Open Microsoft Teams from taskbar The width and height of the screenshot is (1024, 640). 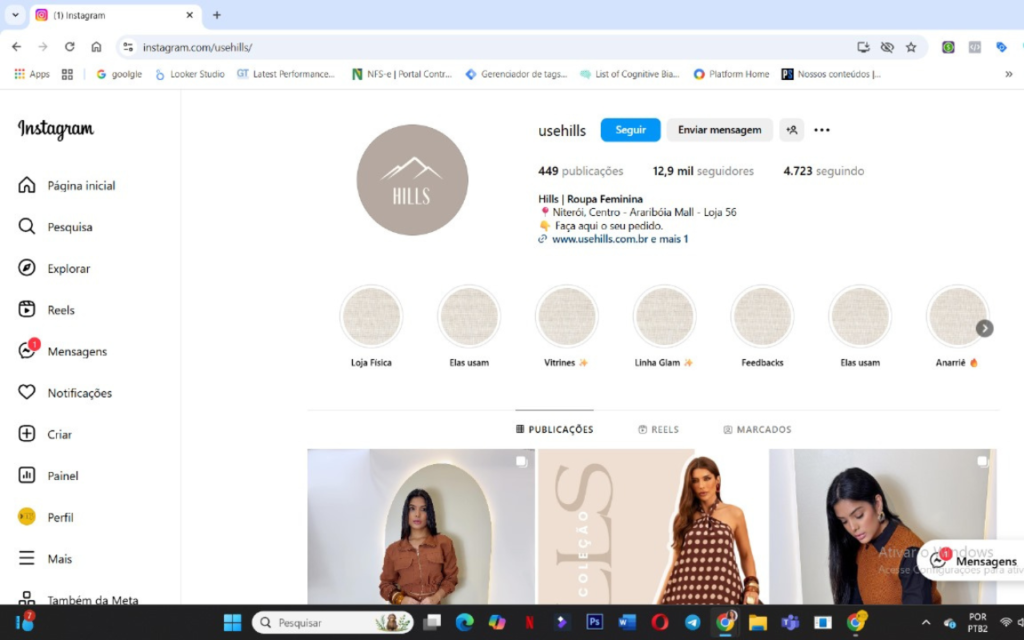tap(790, 622)
